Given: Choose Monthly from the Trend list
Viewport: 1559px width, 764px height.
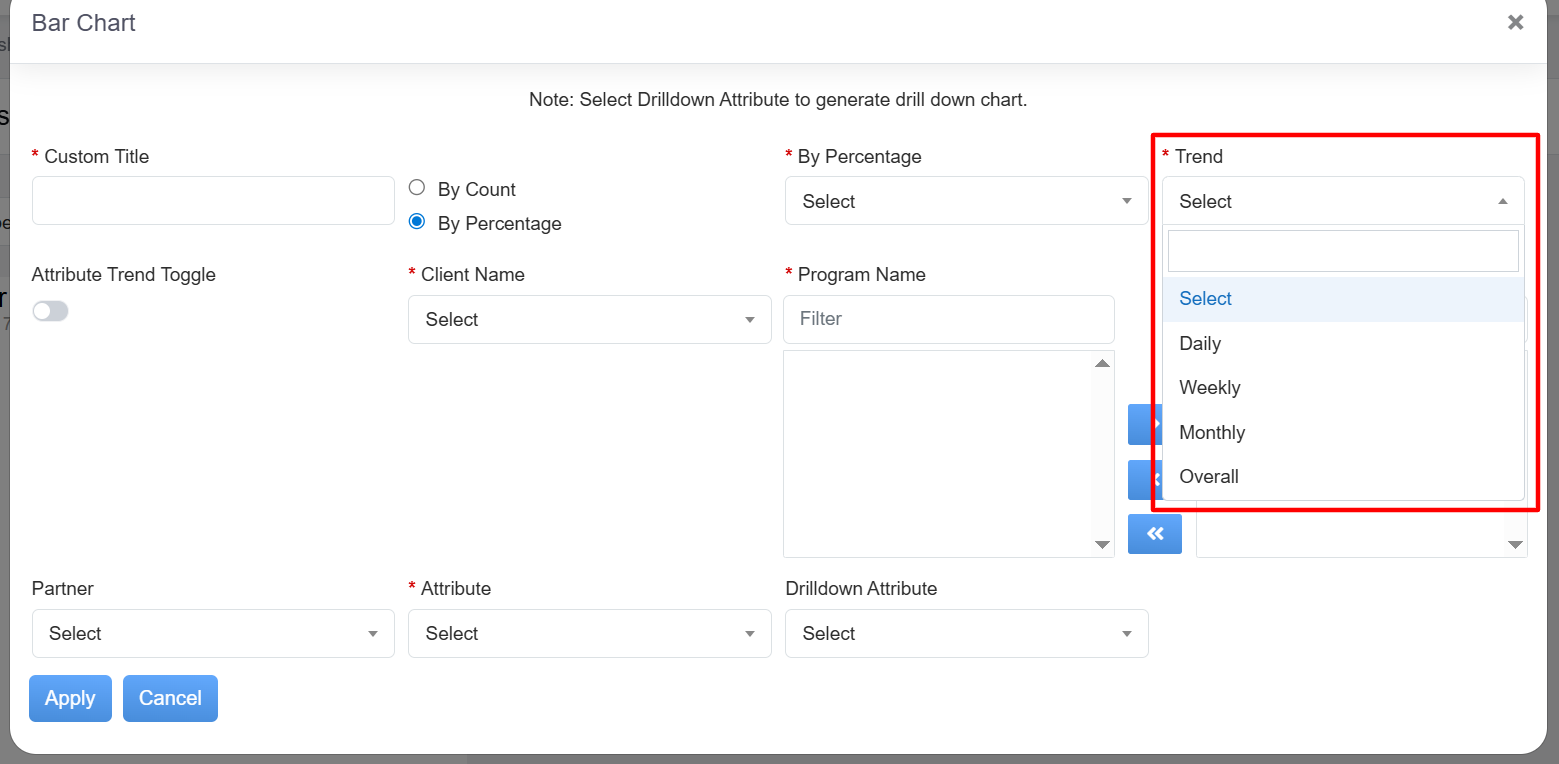Looking at the screenshot, I should (1212, 433).
